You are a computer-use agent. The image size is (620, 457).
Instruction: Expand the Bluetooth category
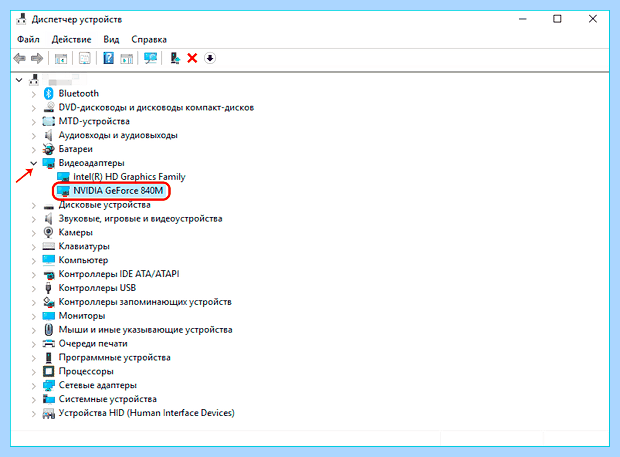tap(34, 94)
